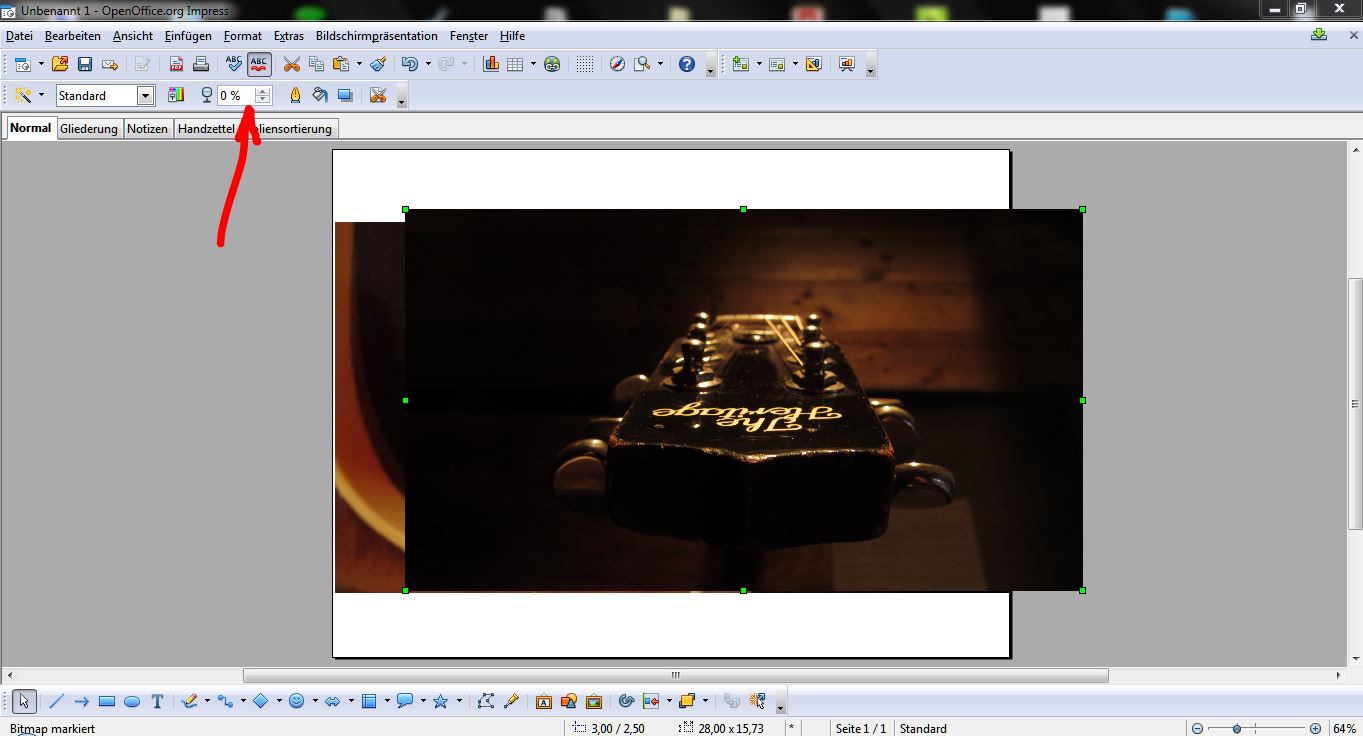Screen dimensions: 1363x736
Task: Switch to the Notizen tab
Action: [x=148, y=129]
